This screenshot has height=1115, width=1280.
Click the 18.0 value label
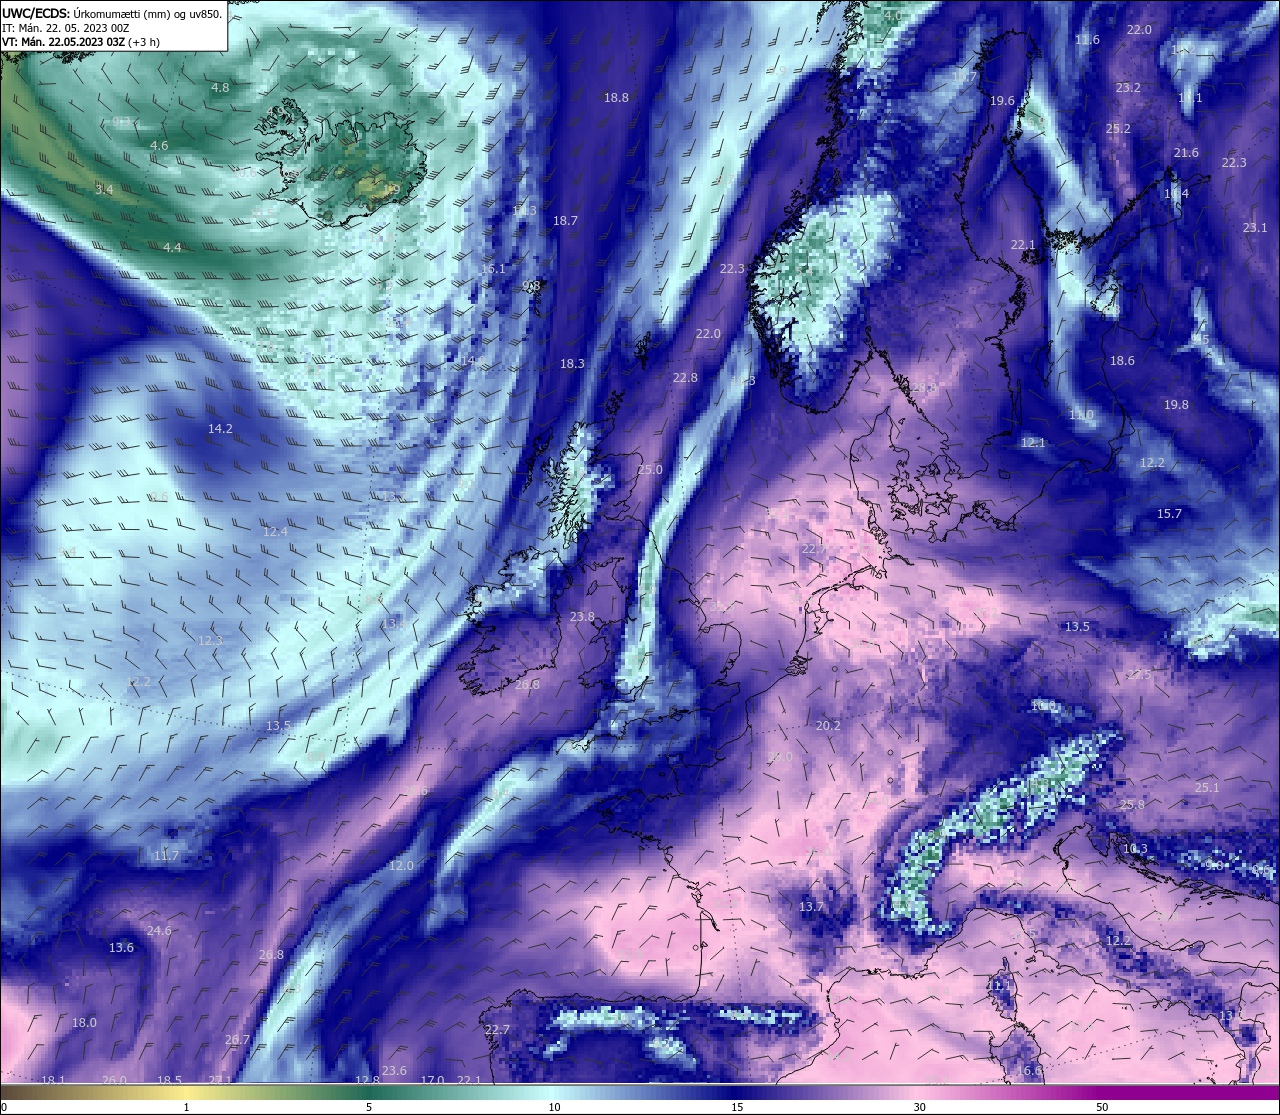(x=84, y=1023)
